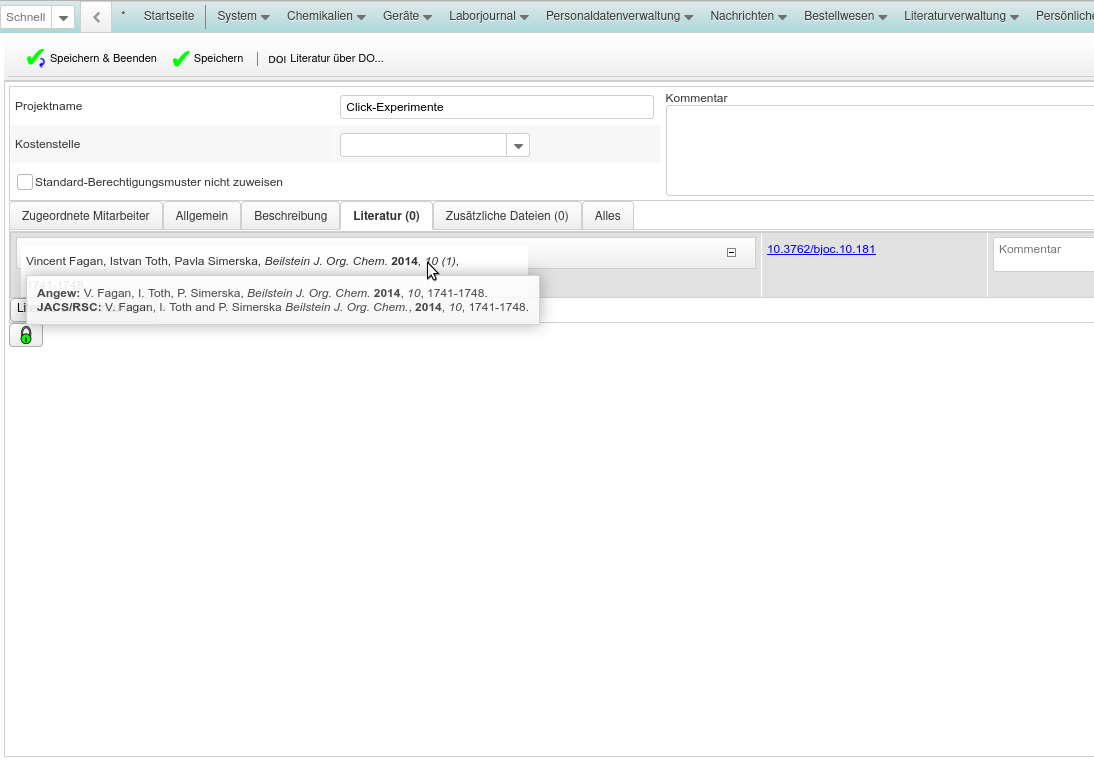Switch to Zugeordnete Mitarbeiter tab
The height and width of the screenshot is (761, 1094).
[x=85, y=216]
